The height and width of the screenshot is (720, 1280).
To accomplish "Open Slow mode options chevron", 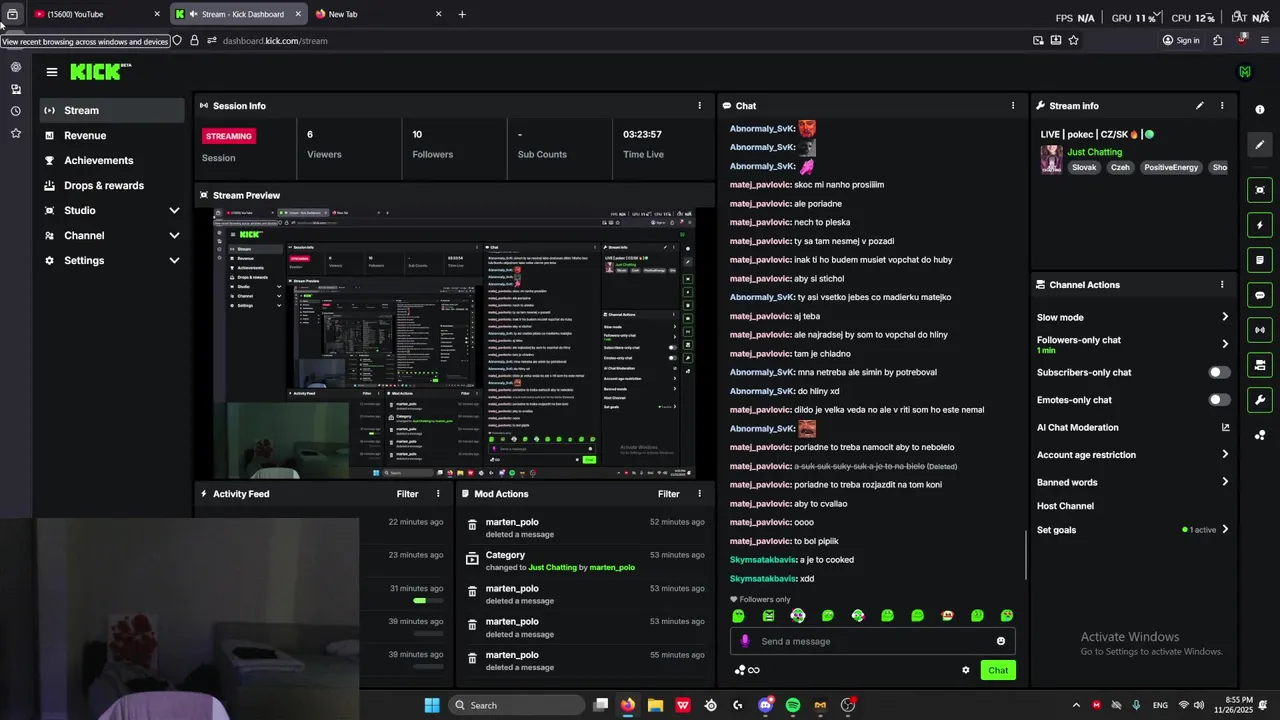I will tap(1224, 317).
